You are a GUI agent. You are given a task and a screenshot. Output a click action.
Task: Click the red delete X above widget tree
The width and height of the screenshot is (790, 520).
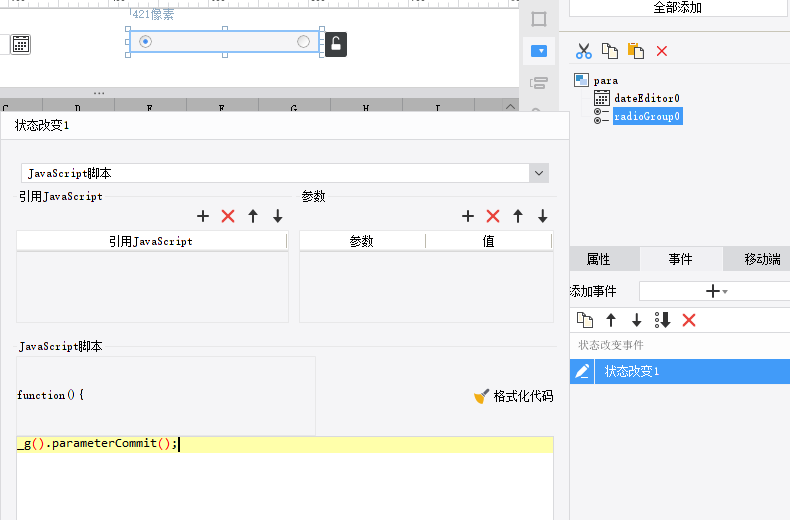point(661,51)
